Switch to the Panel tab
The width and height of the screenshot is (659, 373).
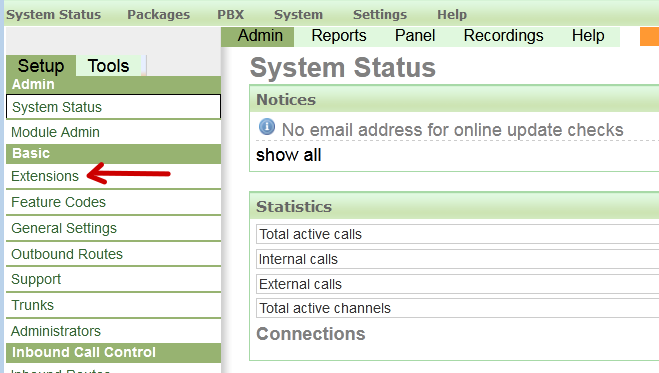(x=415, y=36)
